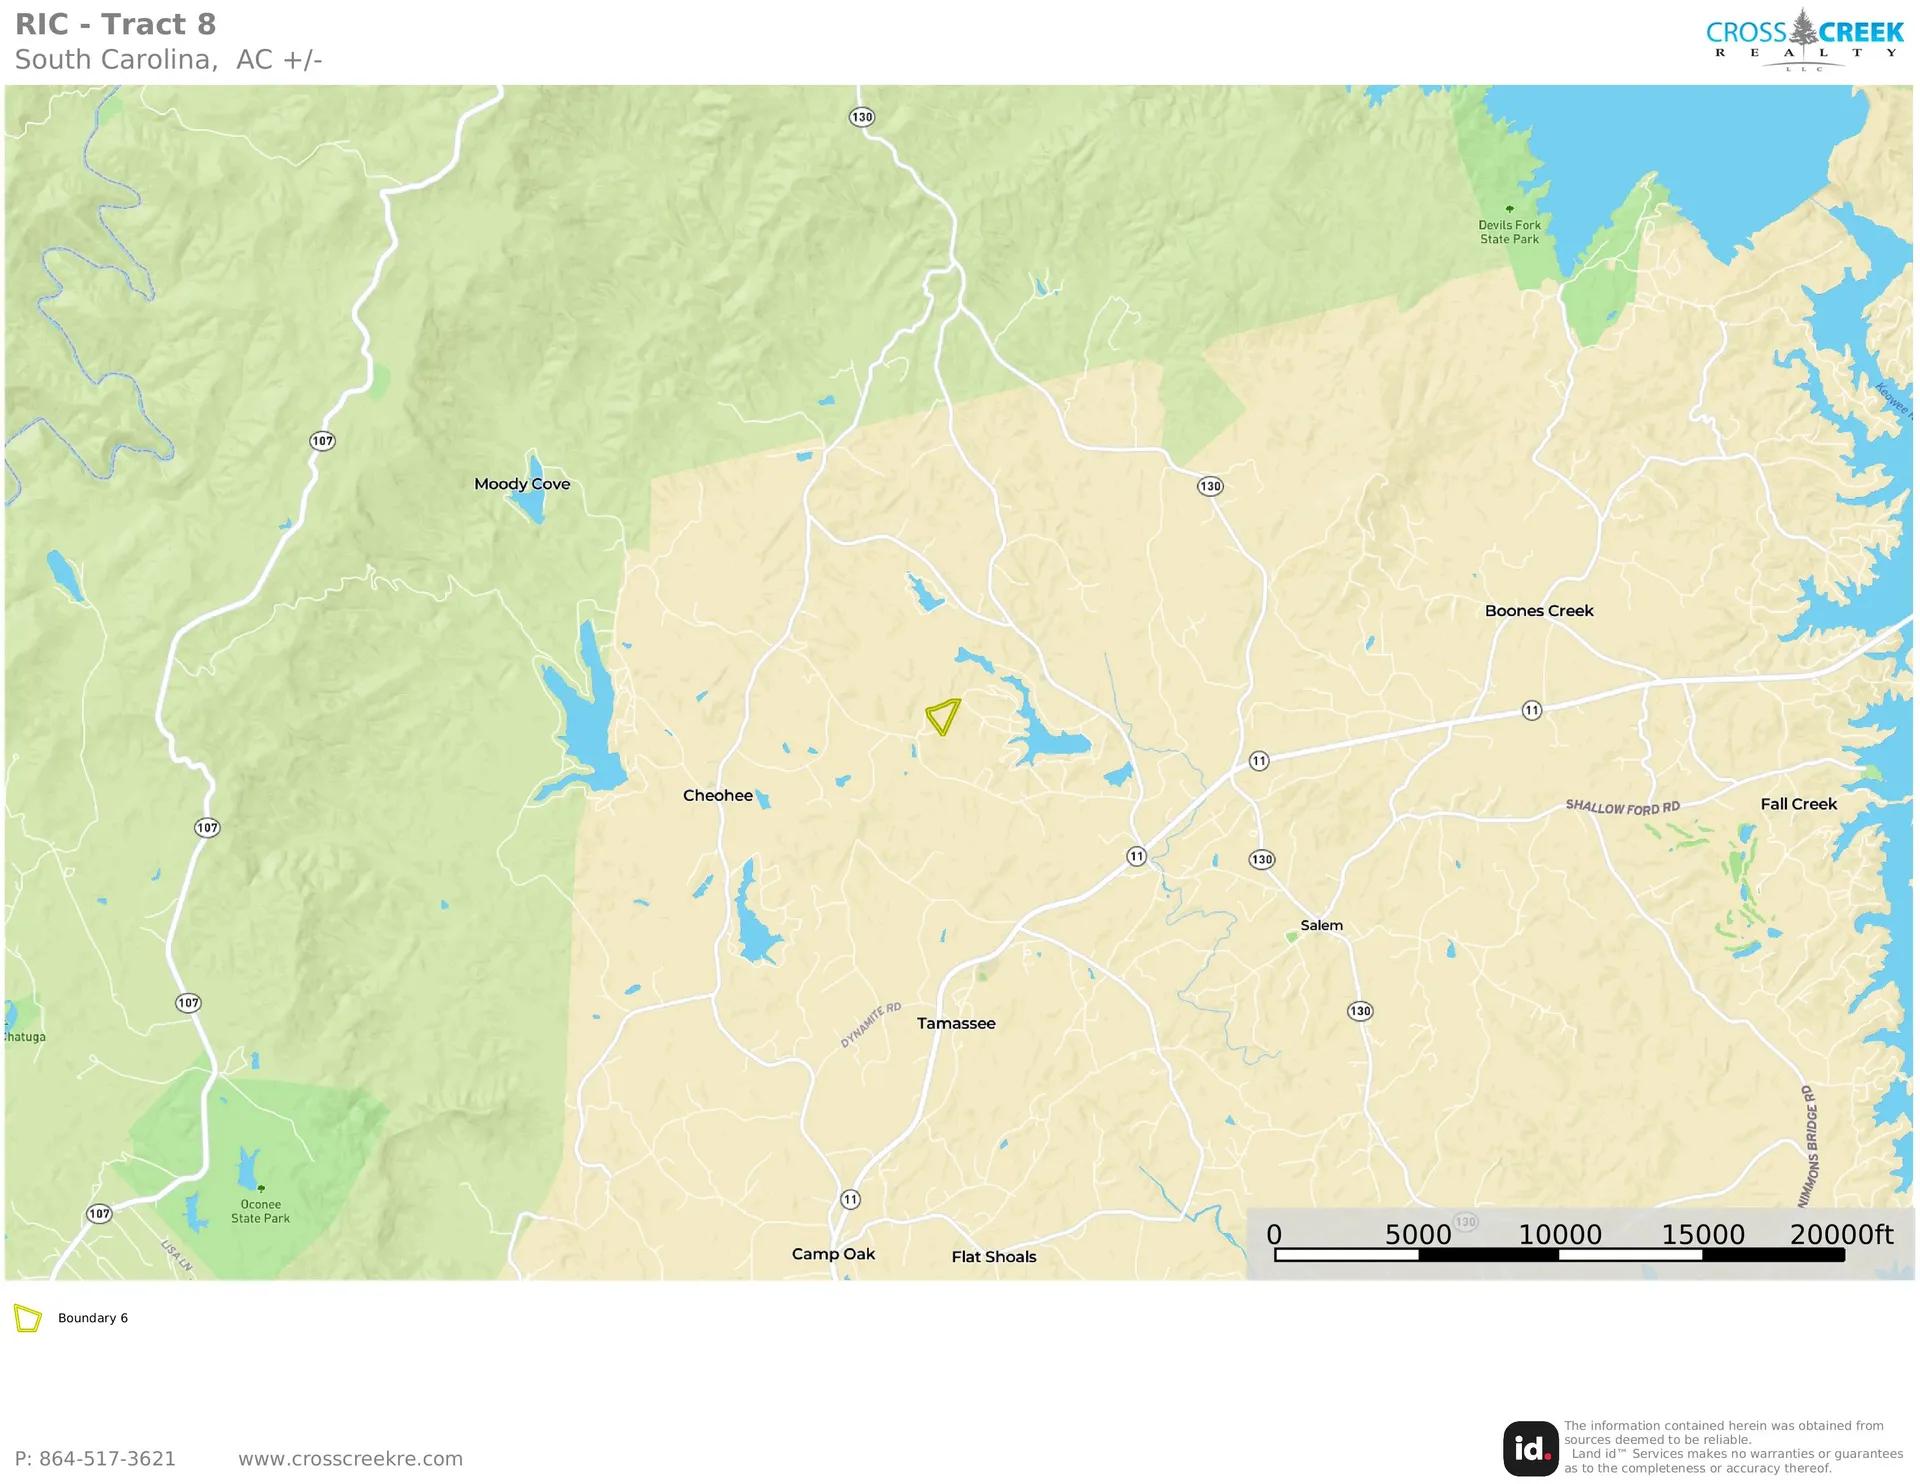Screen dimensions: 1920x1484
Task: Click the black Land id logo
Action: pyautogui.click(x=1530, y=1448)
